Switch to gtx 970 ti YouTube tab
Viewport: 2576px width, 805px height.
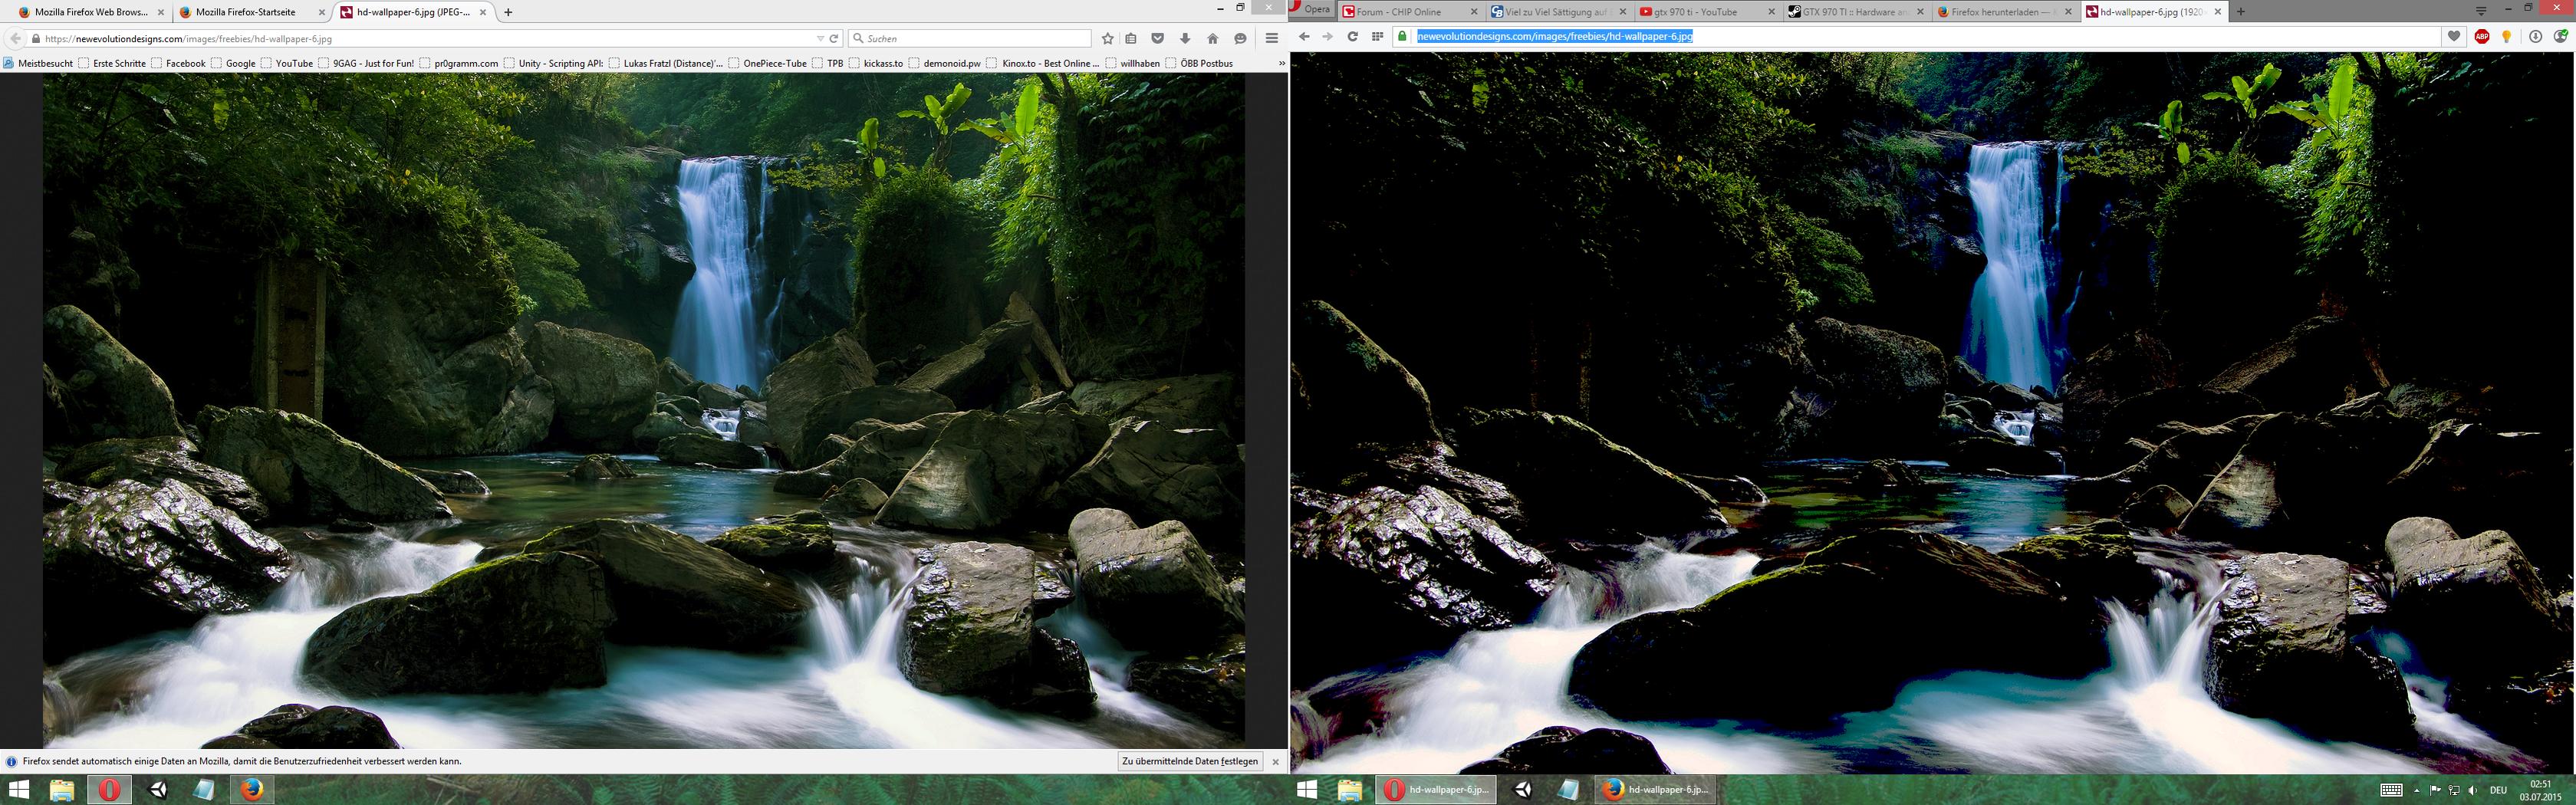pyautogui.click(x=1707, y=12)
